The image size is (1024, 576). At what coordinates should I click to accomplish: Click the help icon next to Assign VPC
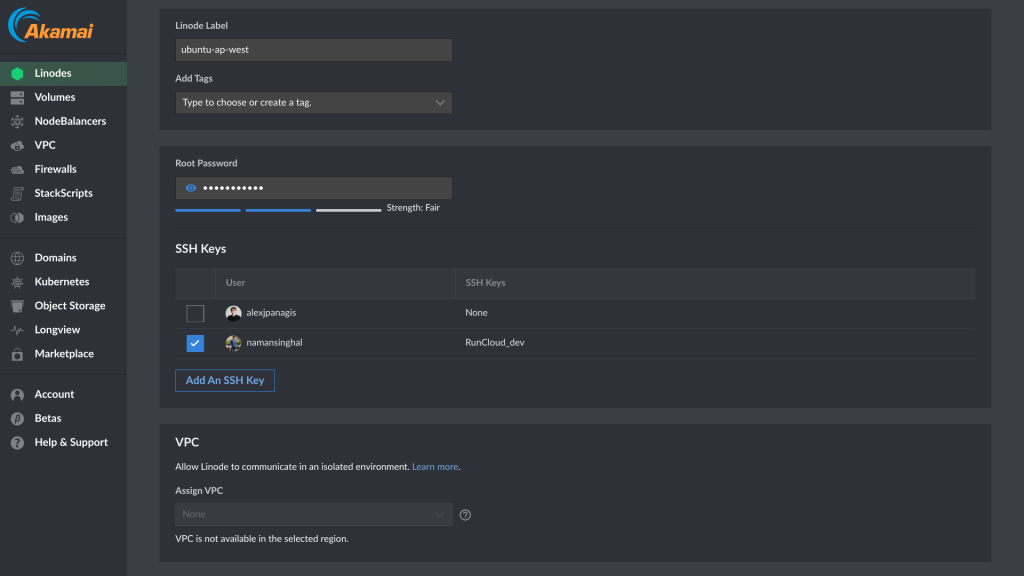465,515
